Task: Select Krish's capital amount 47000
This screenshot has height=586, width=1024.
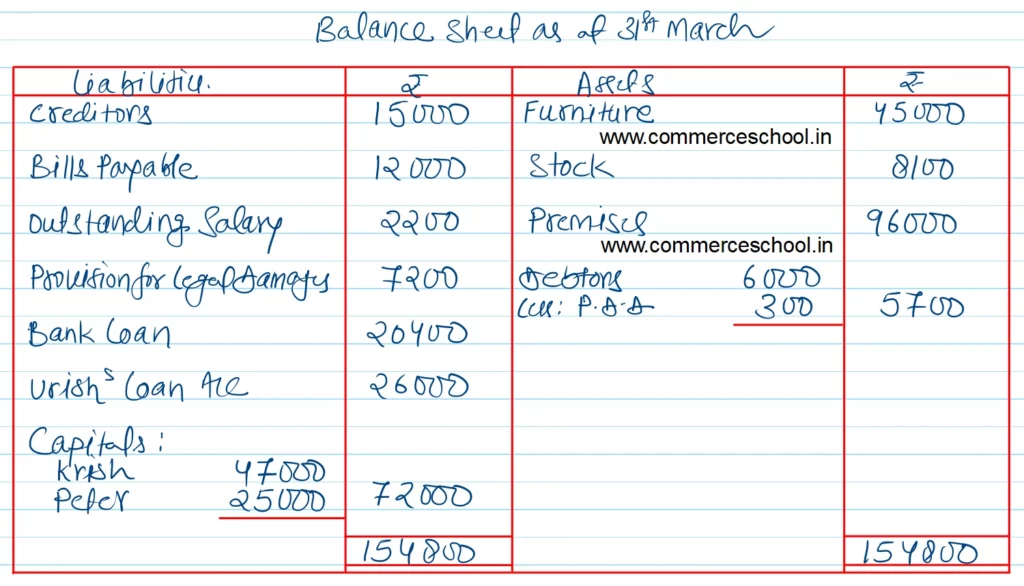Action: (280, 470)
